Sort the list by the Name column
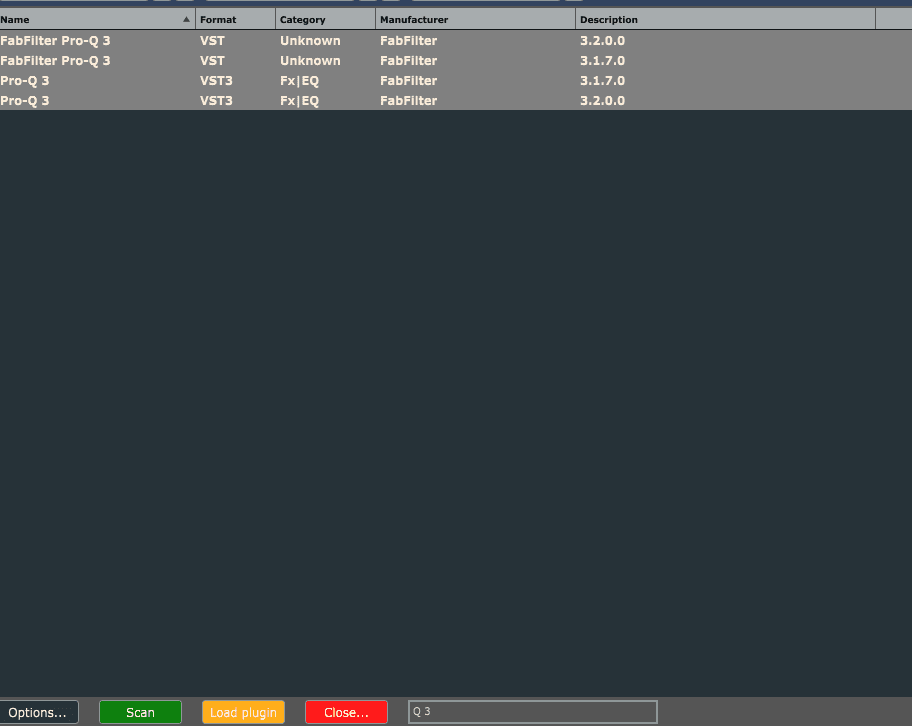Viewport: 912px width, 726px height. pos(97,19)
